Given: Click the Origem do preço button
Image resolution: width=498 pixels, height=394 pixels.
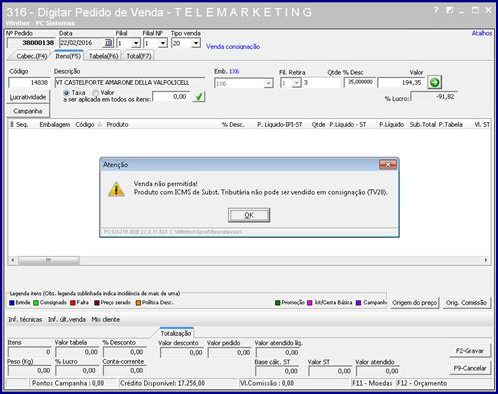Looking at the screenshot, I should pyautogui.click(x=414, y=303).
